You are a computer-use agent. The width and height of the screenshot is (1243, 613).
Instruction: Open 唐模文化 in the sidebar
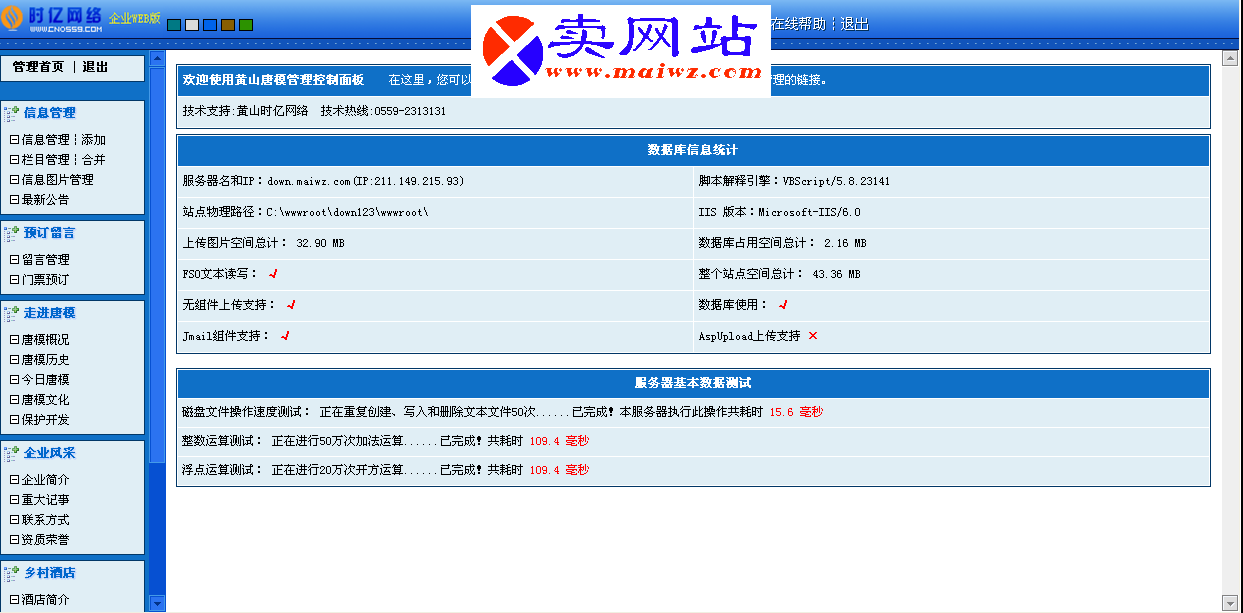click(x=46, y=400)
